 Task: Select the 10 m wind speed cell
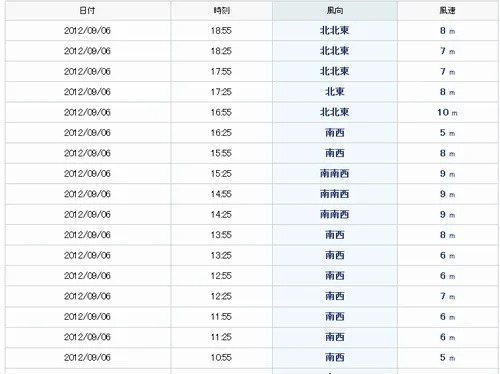447,112
